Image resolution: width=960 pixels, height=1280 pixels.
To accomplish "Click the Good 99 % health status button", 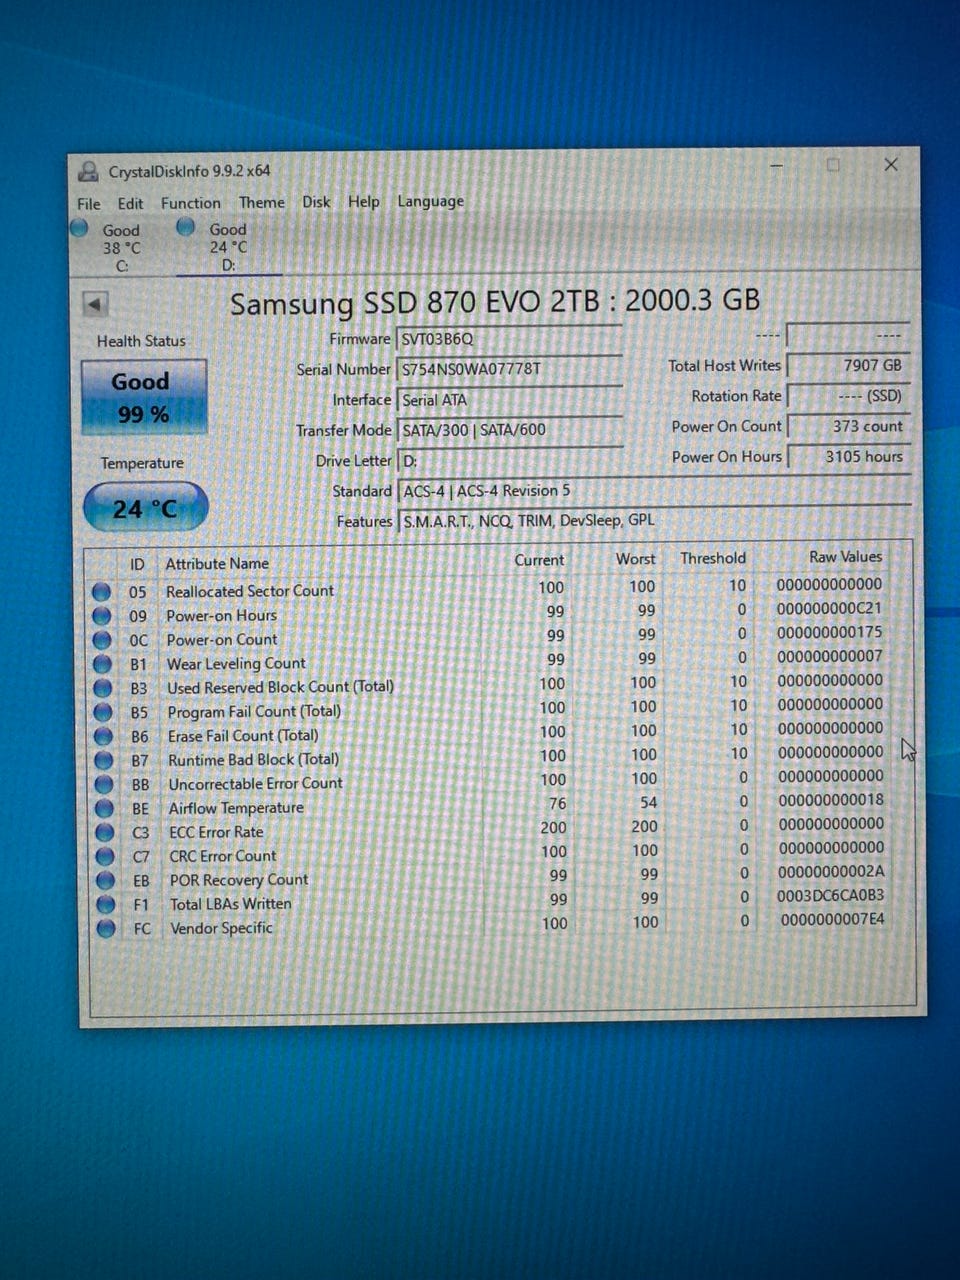I will pos(143,397).
